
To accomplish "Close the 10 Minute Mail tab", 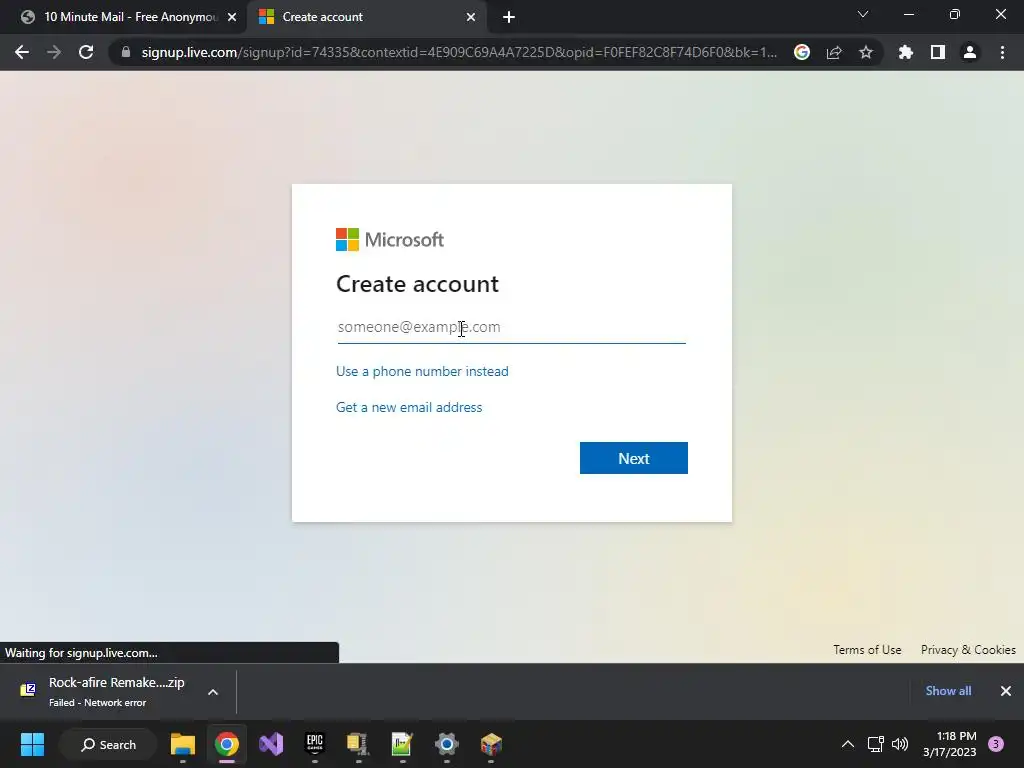I will tap(232, 17).
